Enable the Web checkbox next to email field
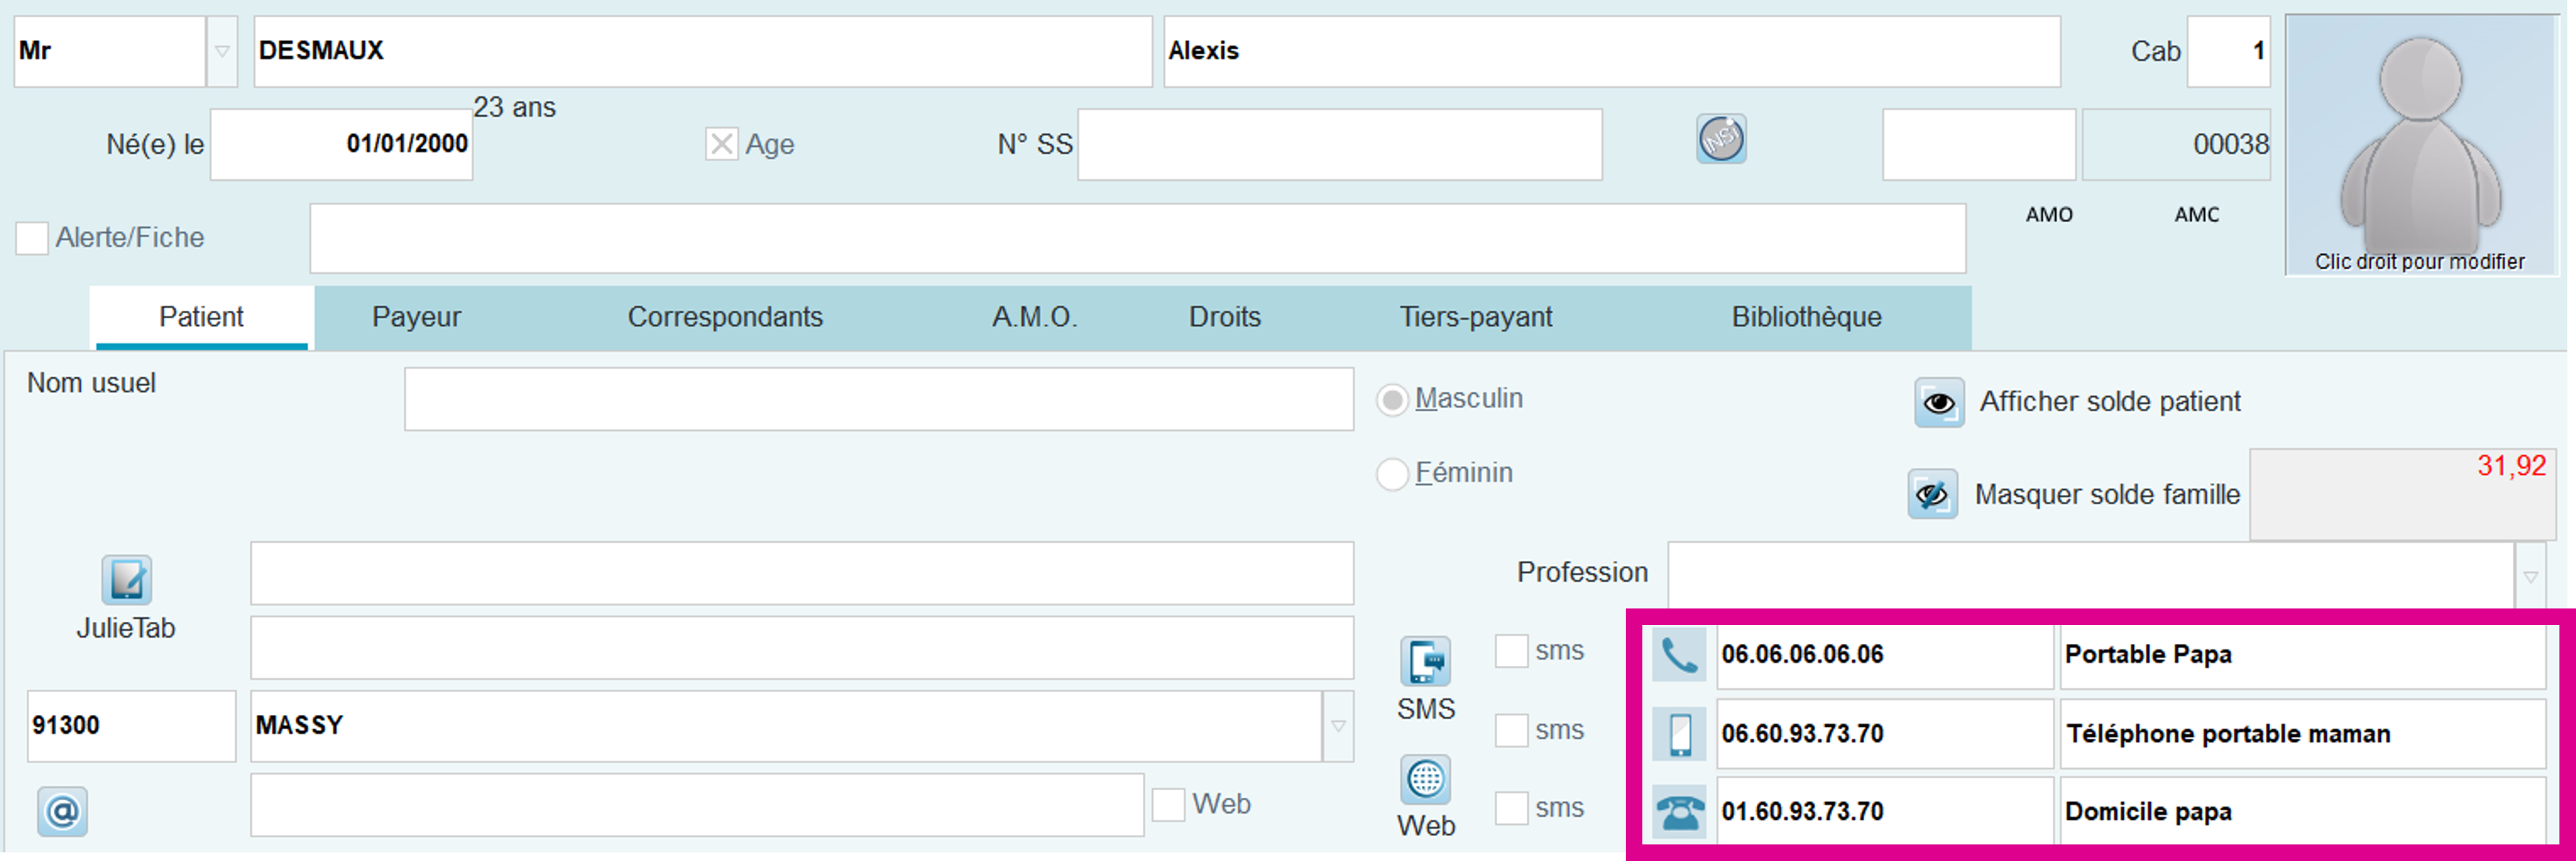Image resolution: width=2576 pixels, height=861 pixels. point(1168,805)
